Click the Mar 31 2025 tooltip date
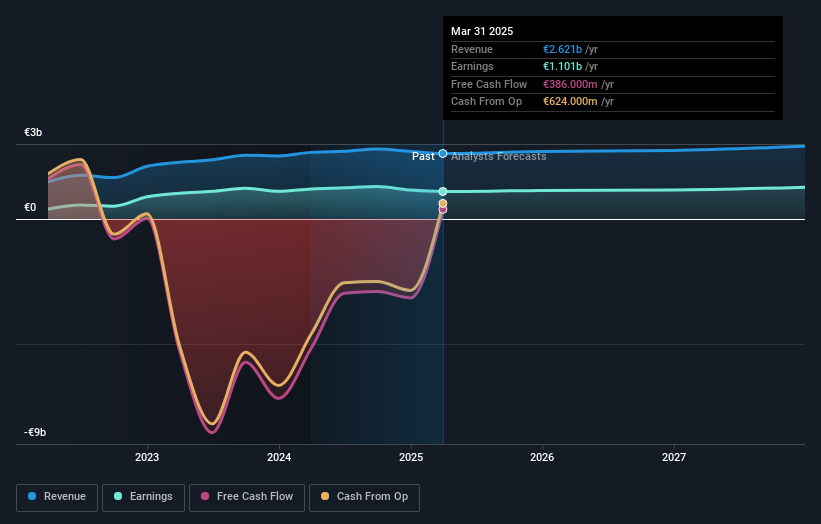 click(x=482, y=31)
